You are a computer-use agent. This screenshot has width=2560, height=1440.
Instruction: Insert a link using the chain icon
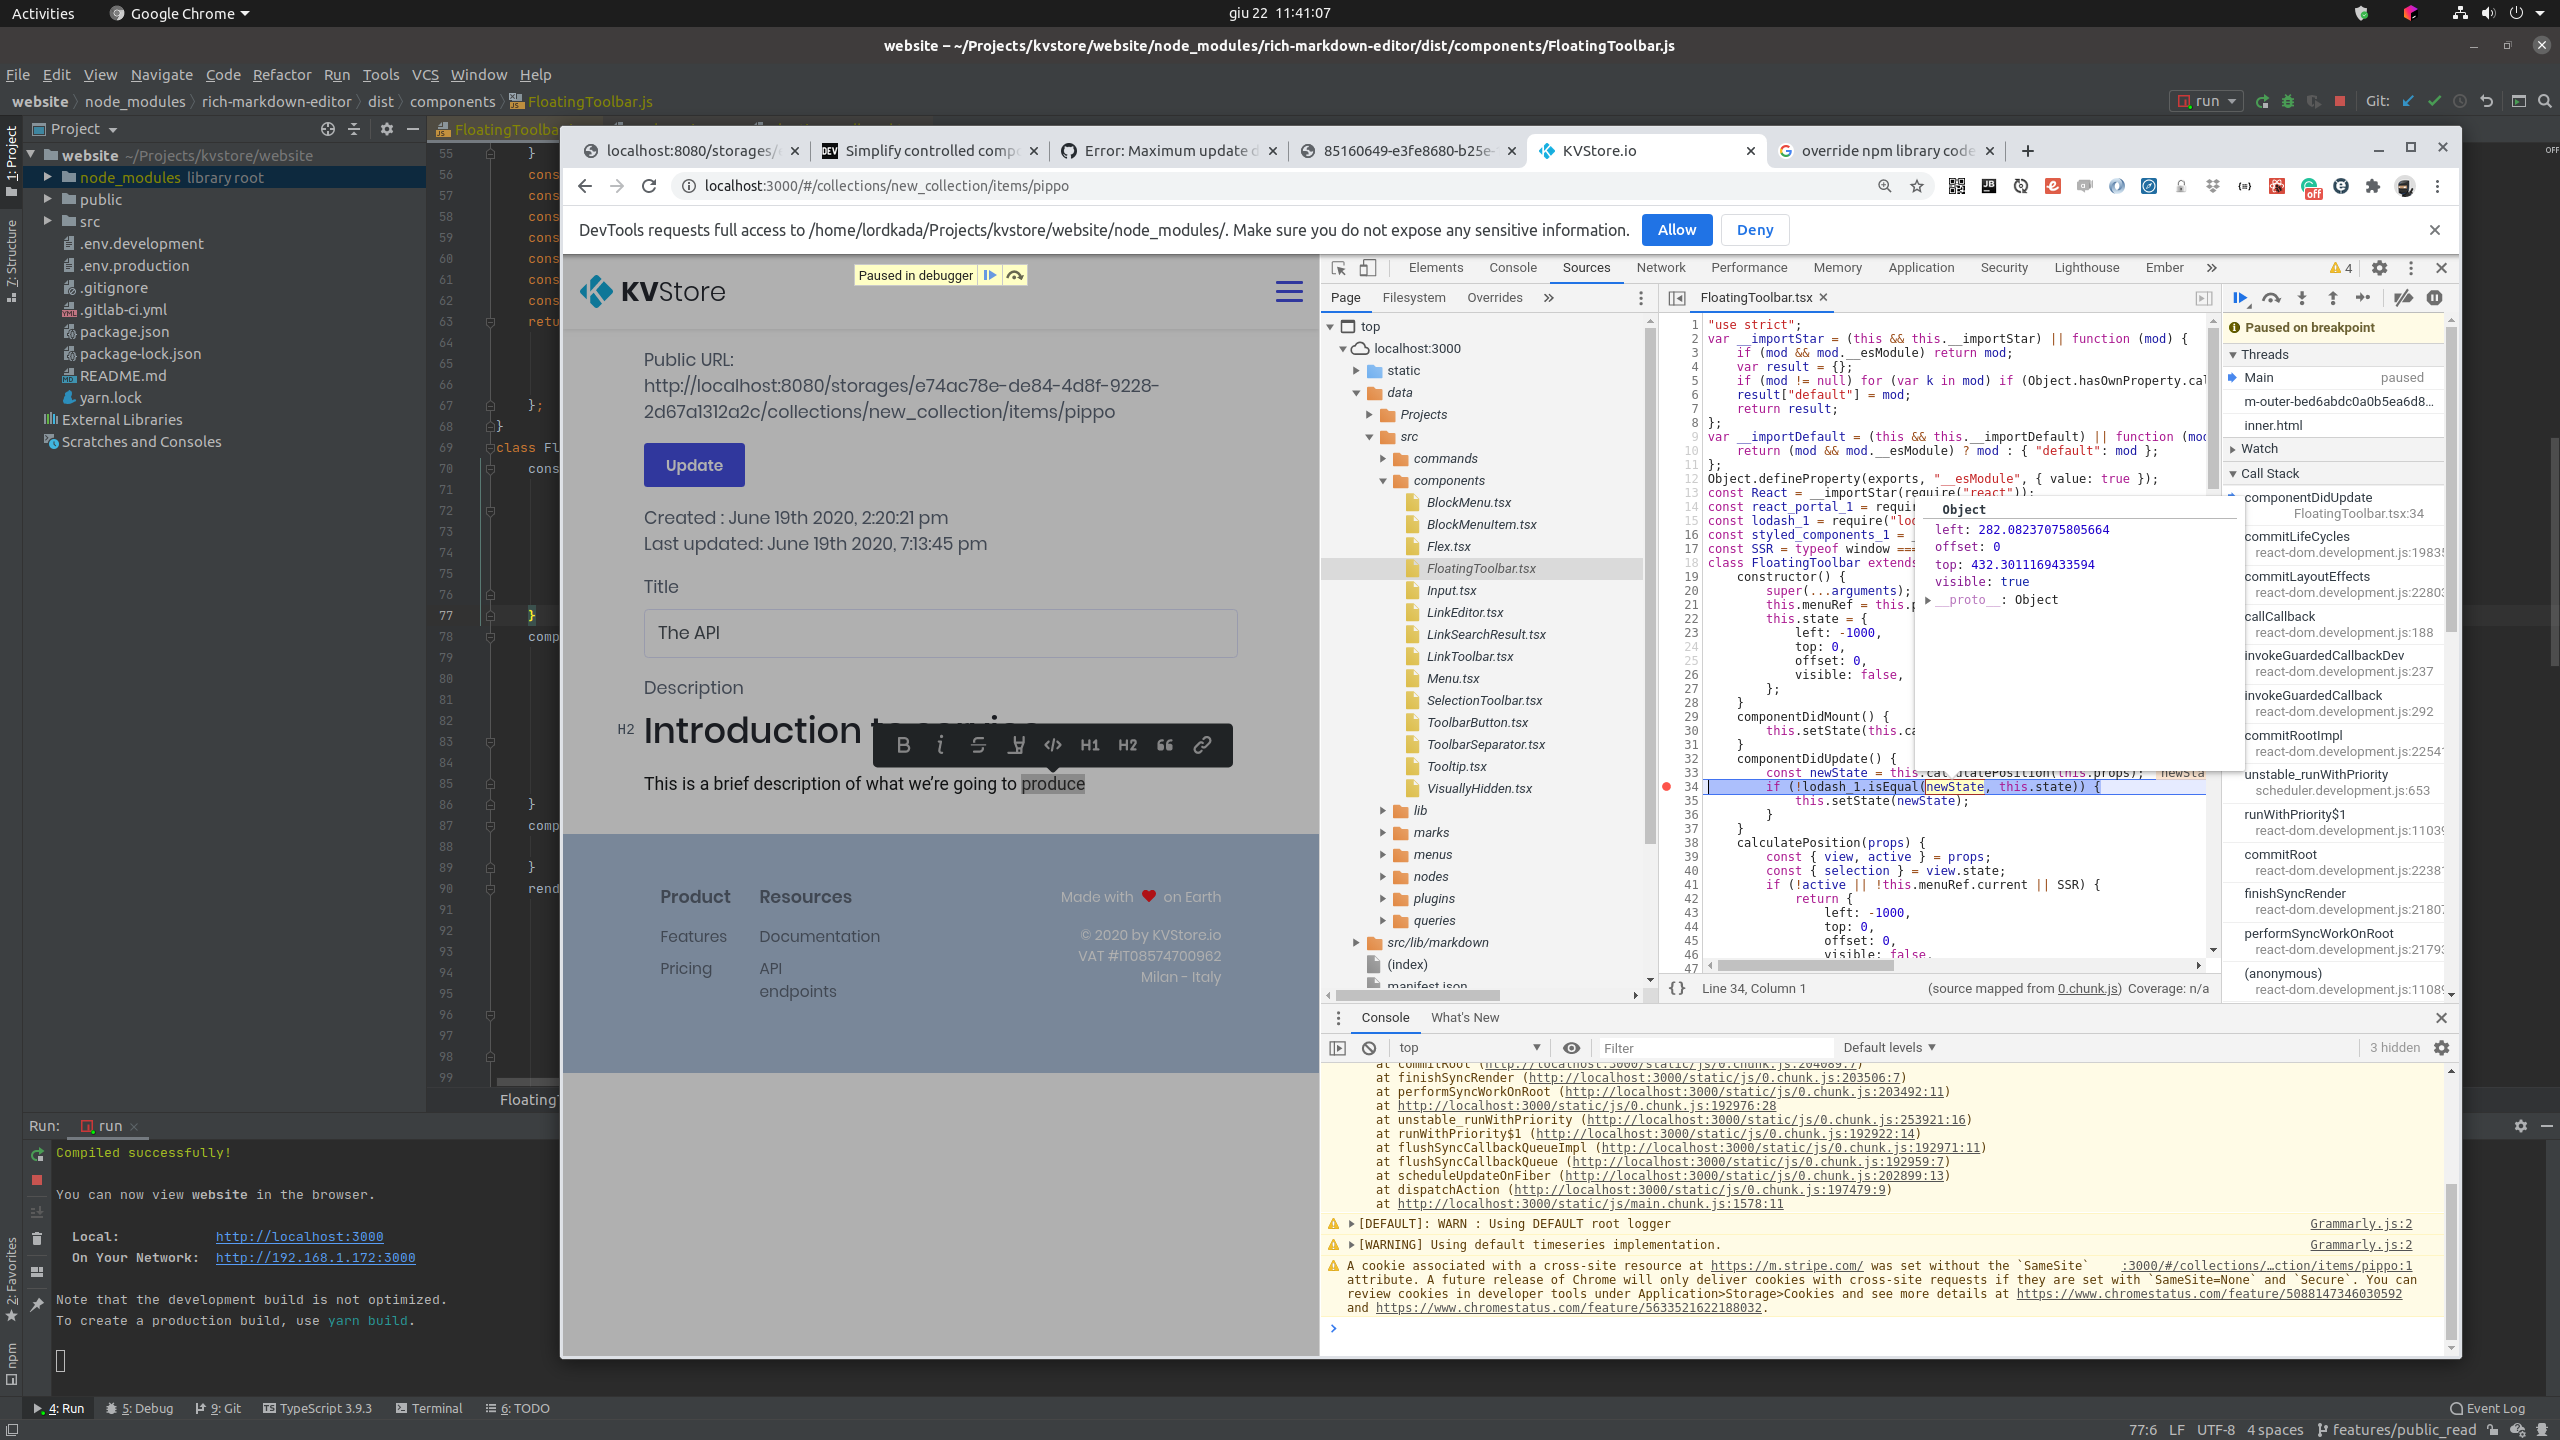[x=1201, y=745]
